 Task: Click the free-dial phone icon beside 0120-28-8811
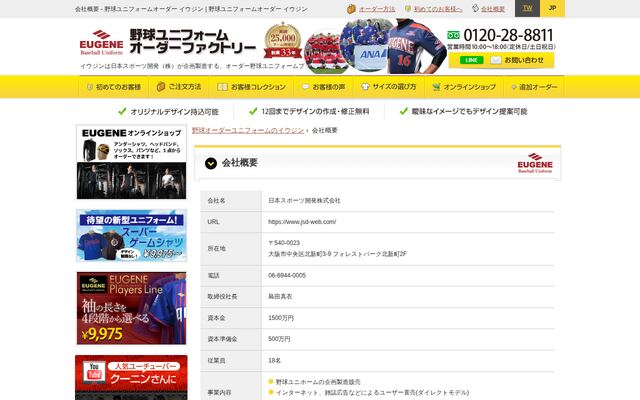pyautogui.click(x=453, y=35)
